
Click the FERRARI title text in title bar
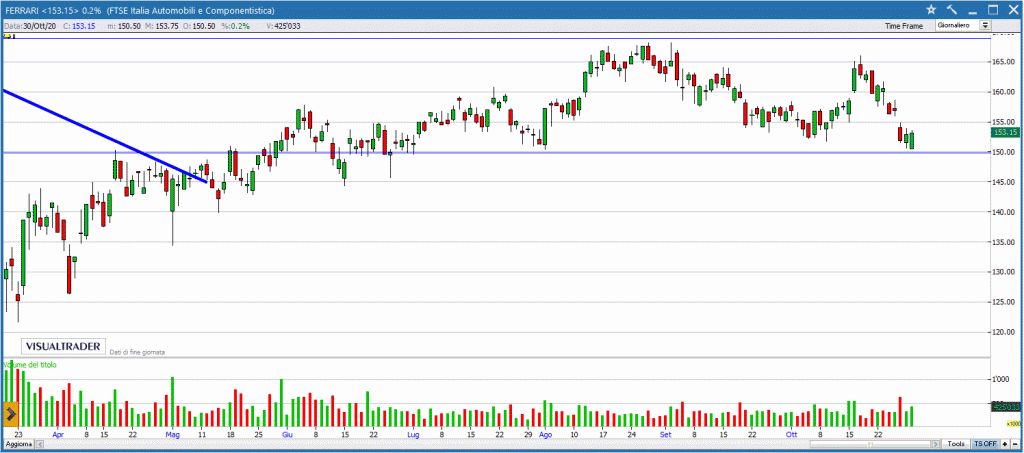(x=22, y=11)
